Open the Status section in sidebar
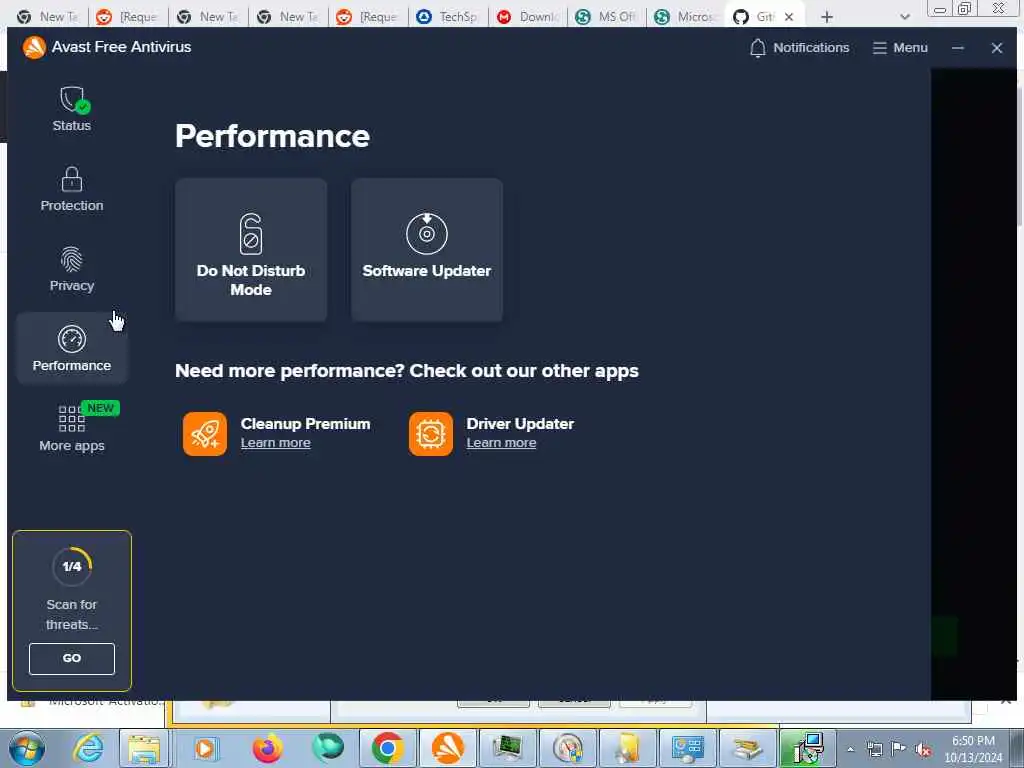The height and width of the screenshot is (768, 1024). point(72,108)
